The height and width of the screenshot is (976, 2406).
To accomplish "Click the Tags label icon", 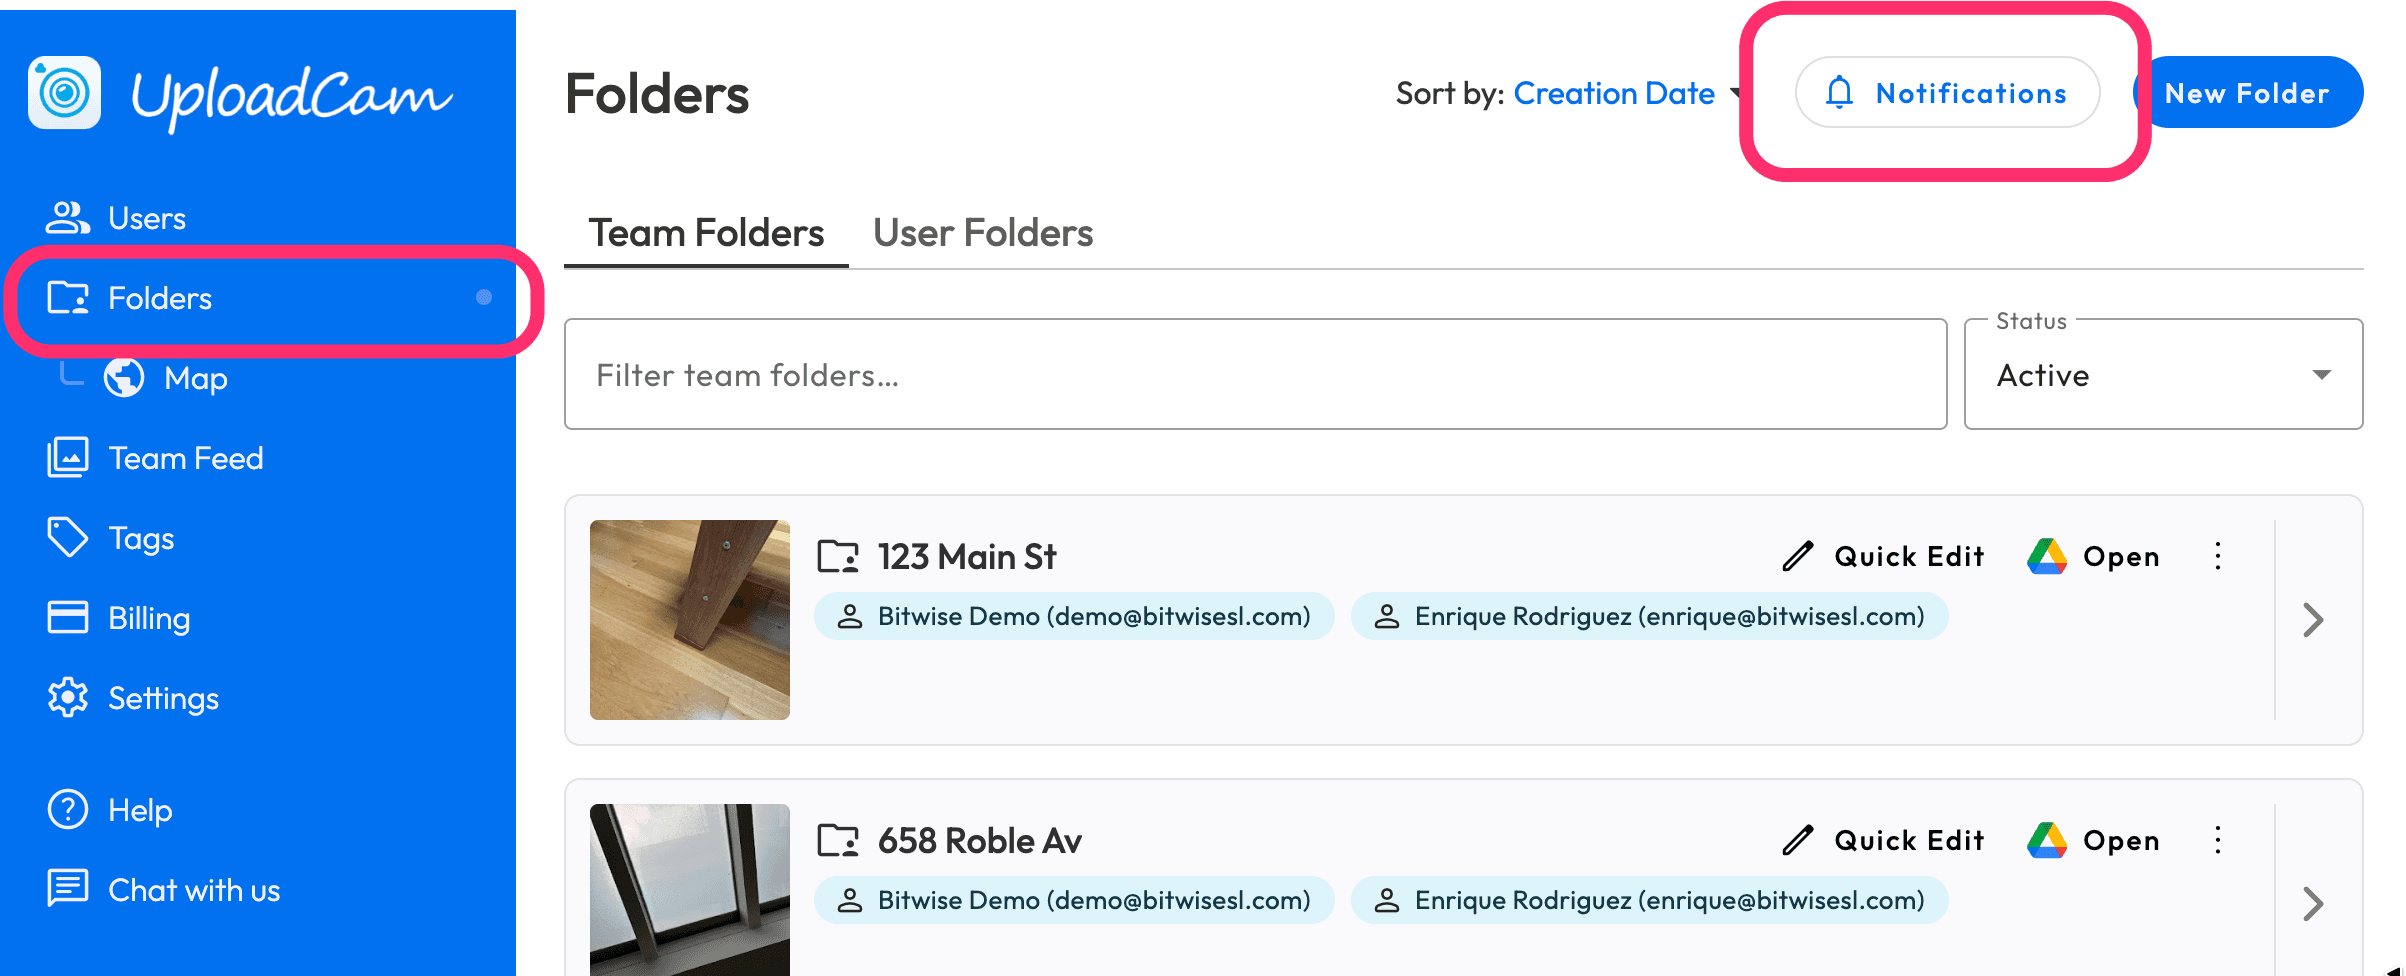I will pos(68,538).
